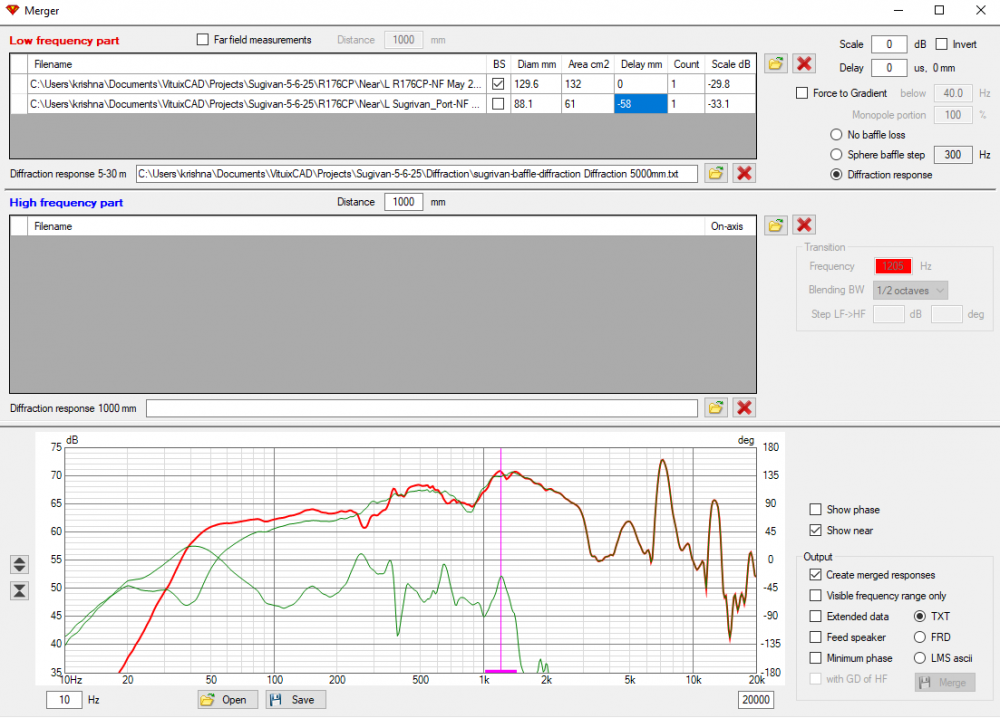Choose FRD output format
1000x718 pixels.
(x=920, y=637)
